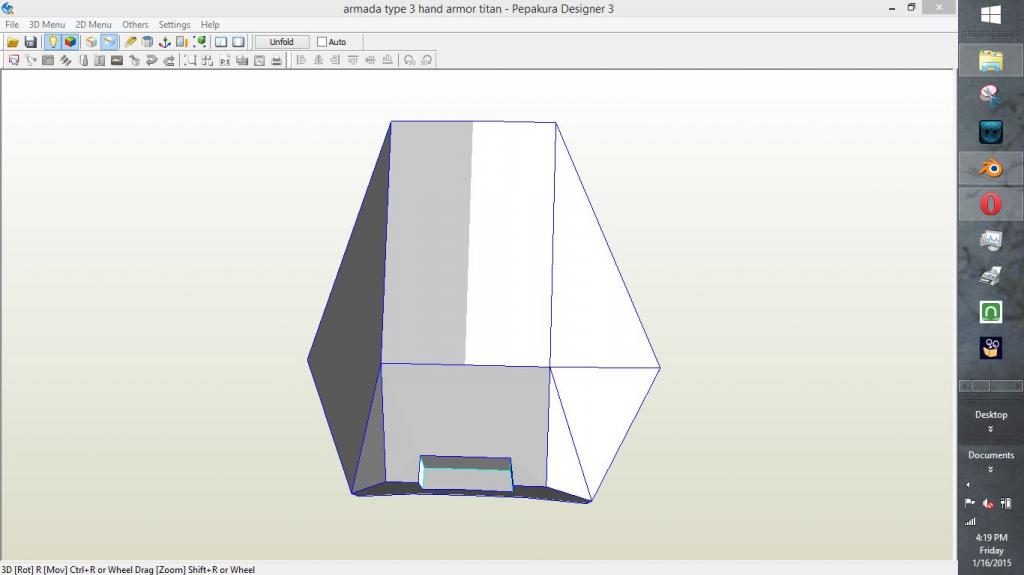This screenshot has height=575, width=1024.
Task: Click the rotate 90 counterclockwise icon
Action: click(409, 60)
